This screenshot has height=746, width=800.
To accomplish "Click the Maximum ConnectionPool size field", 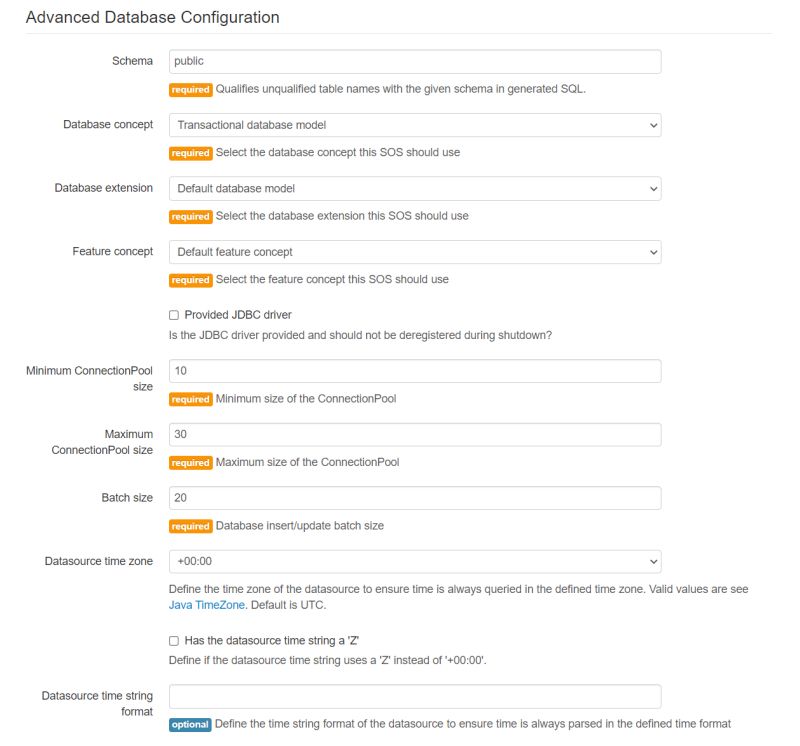I will coord(415,435).
